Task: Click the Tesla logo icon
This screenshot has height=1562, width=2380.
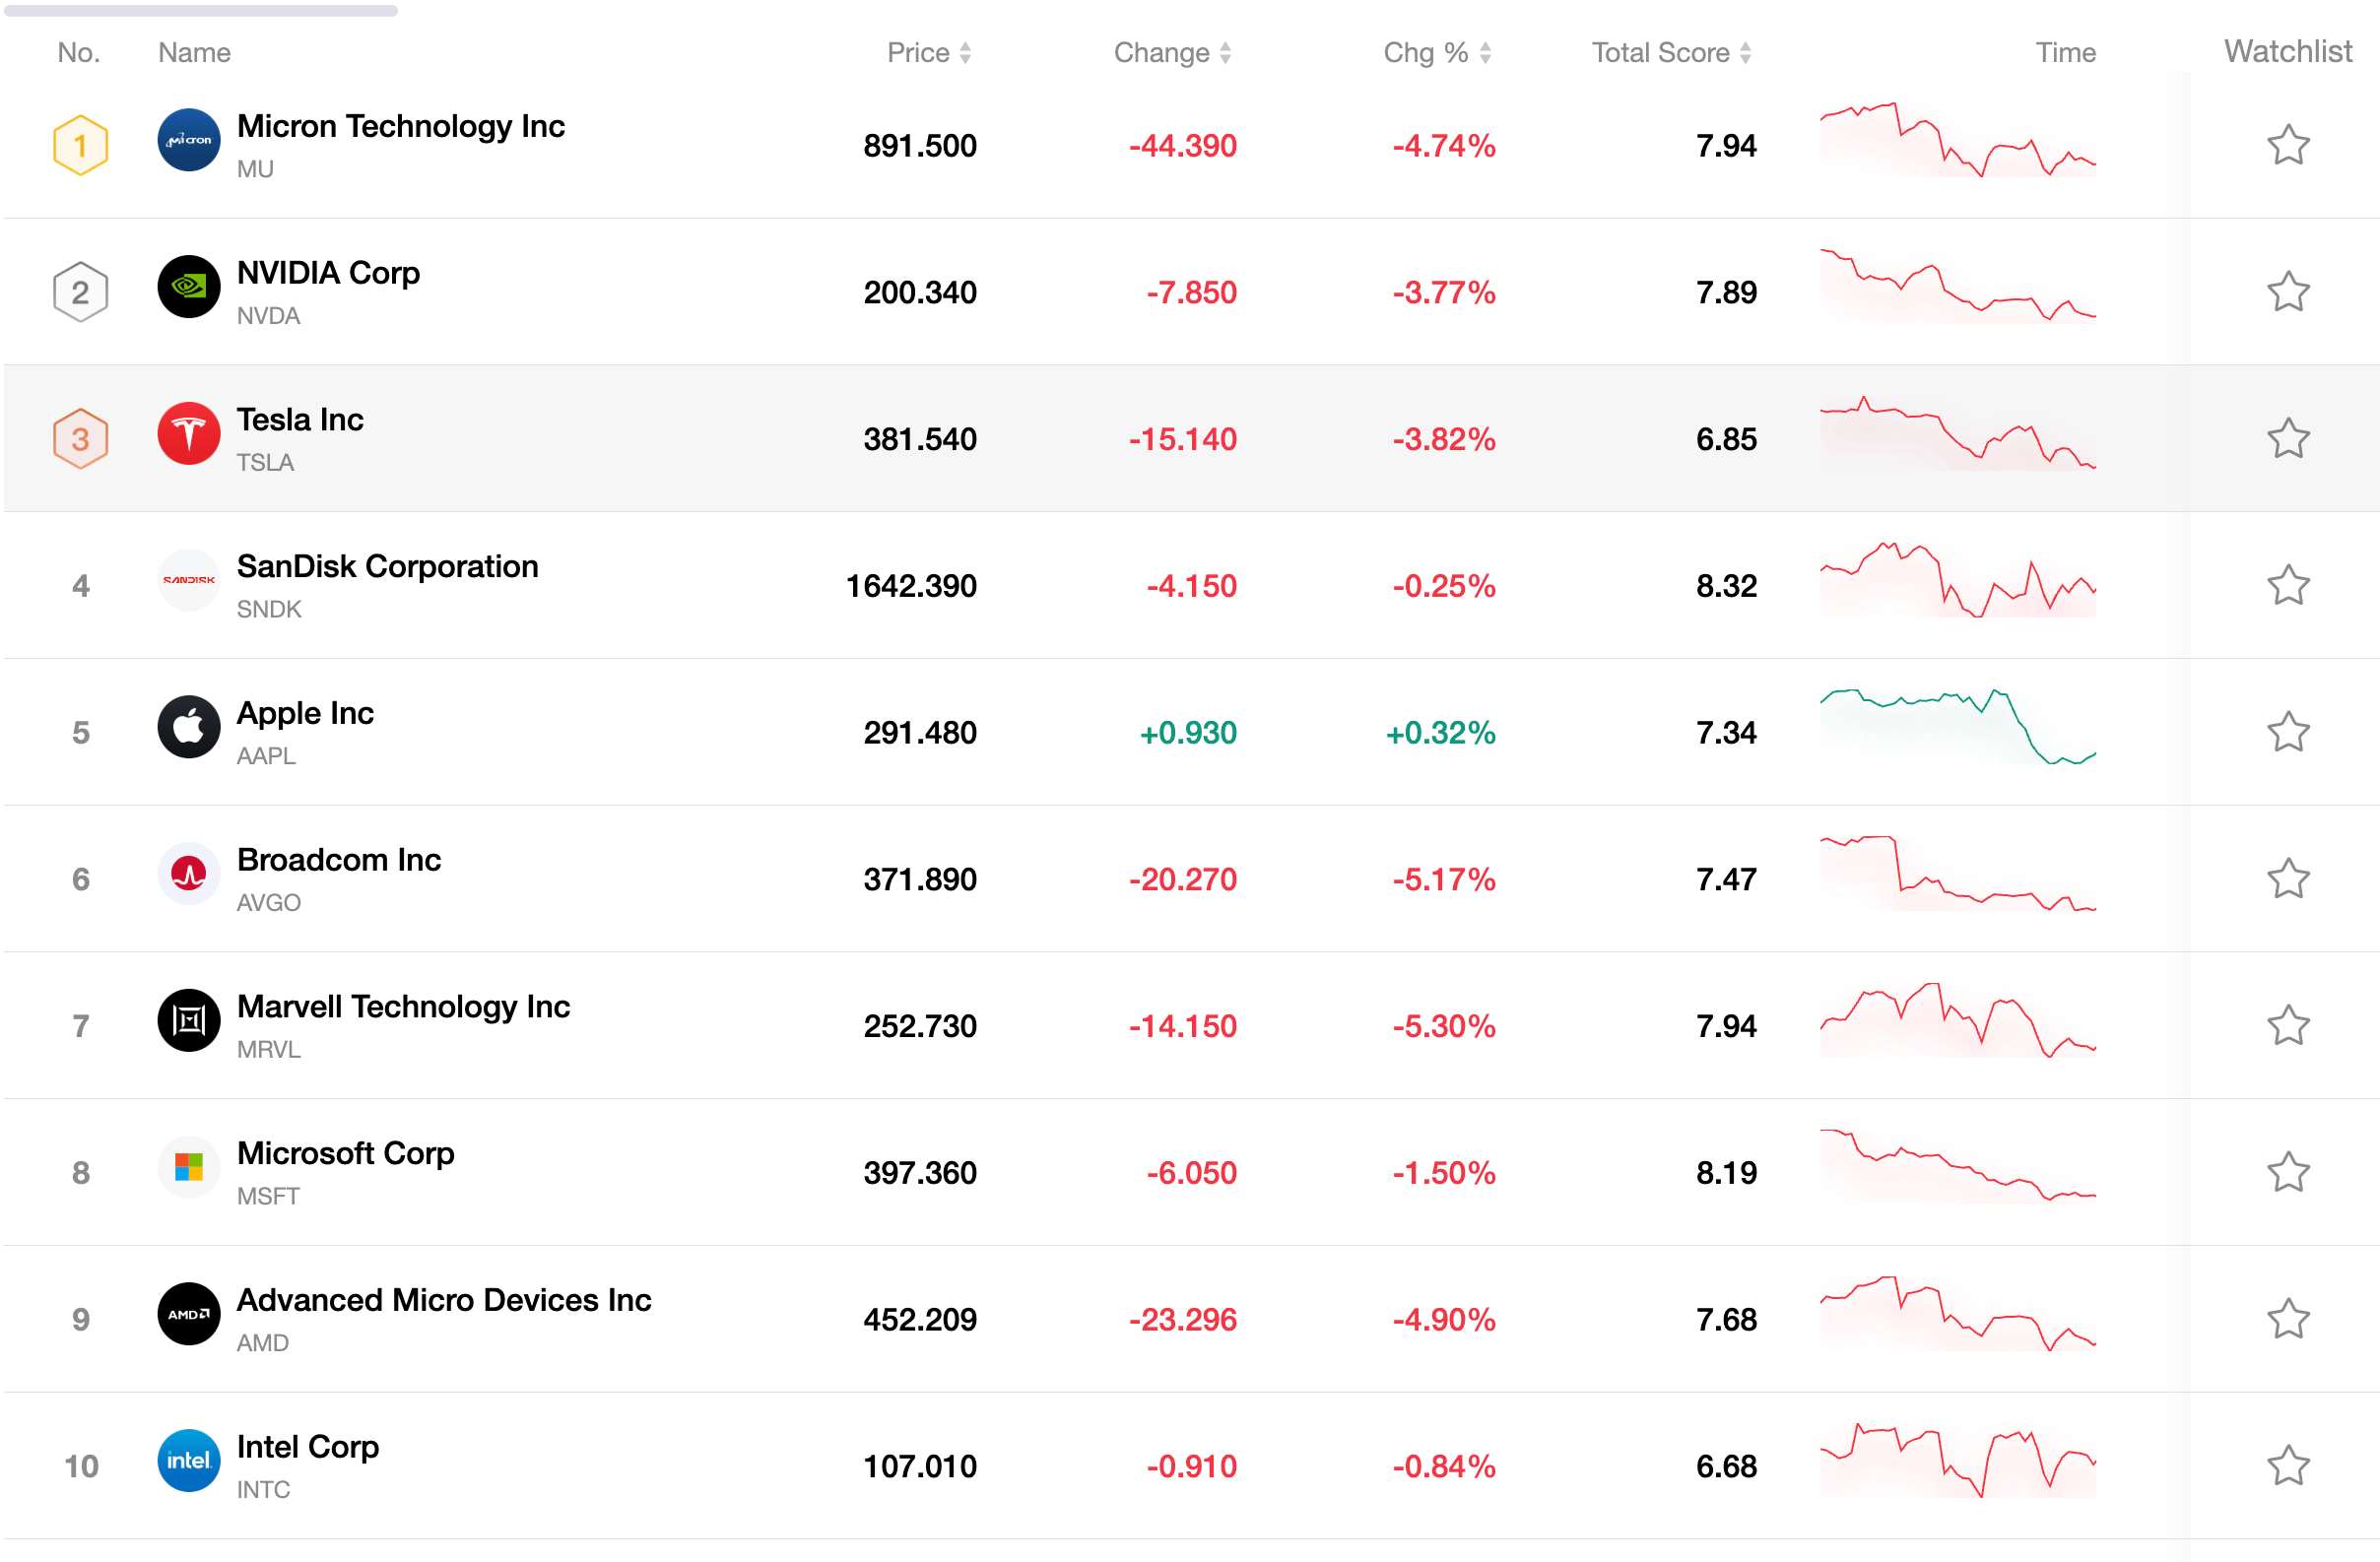Action: pyautogui.click(x=189, y=434)
